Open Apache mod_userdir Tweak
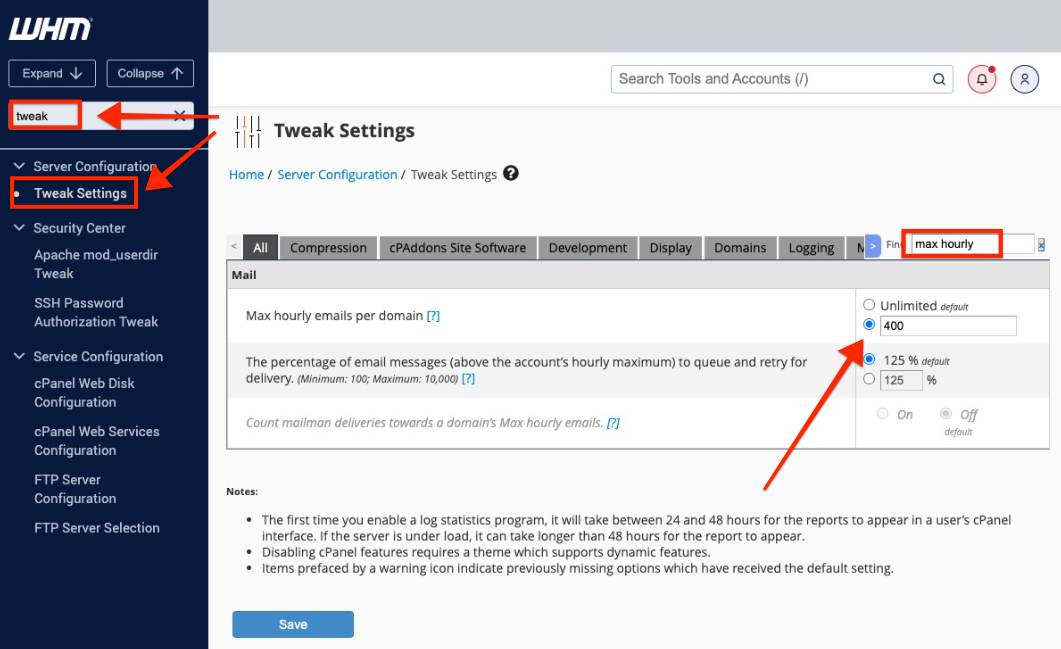1061x649 pixels. [x=96, y=264]
